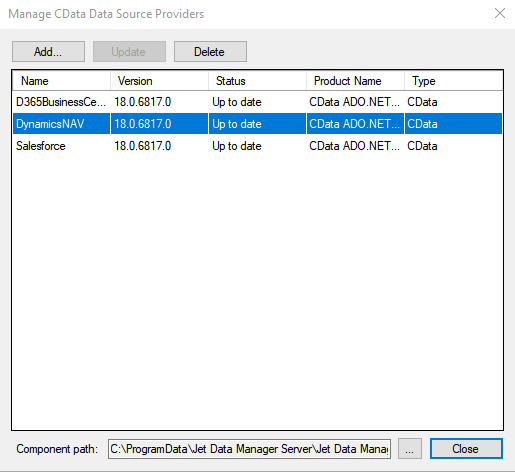The image size is (515, 472).
Task: Click the Manage CData Data Source Providers title
Action: click(106, 14)
